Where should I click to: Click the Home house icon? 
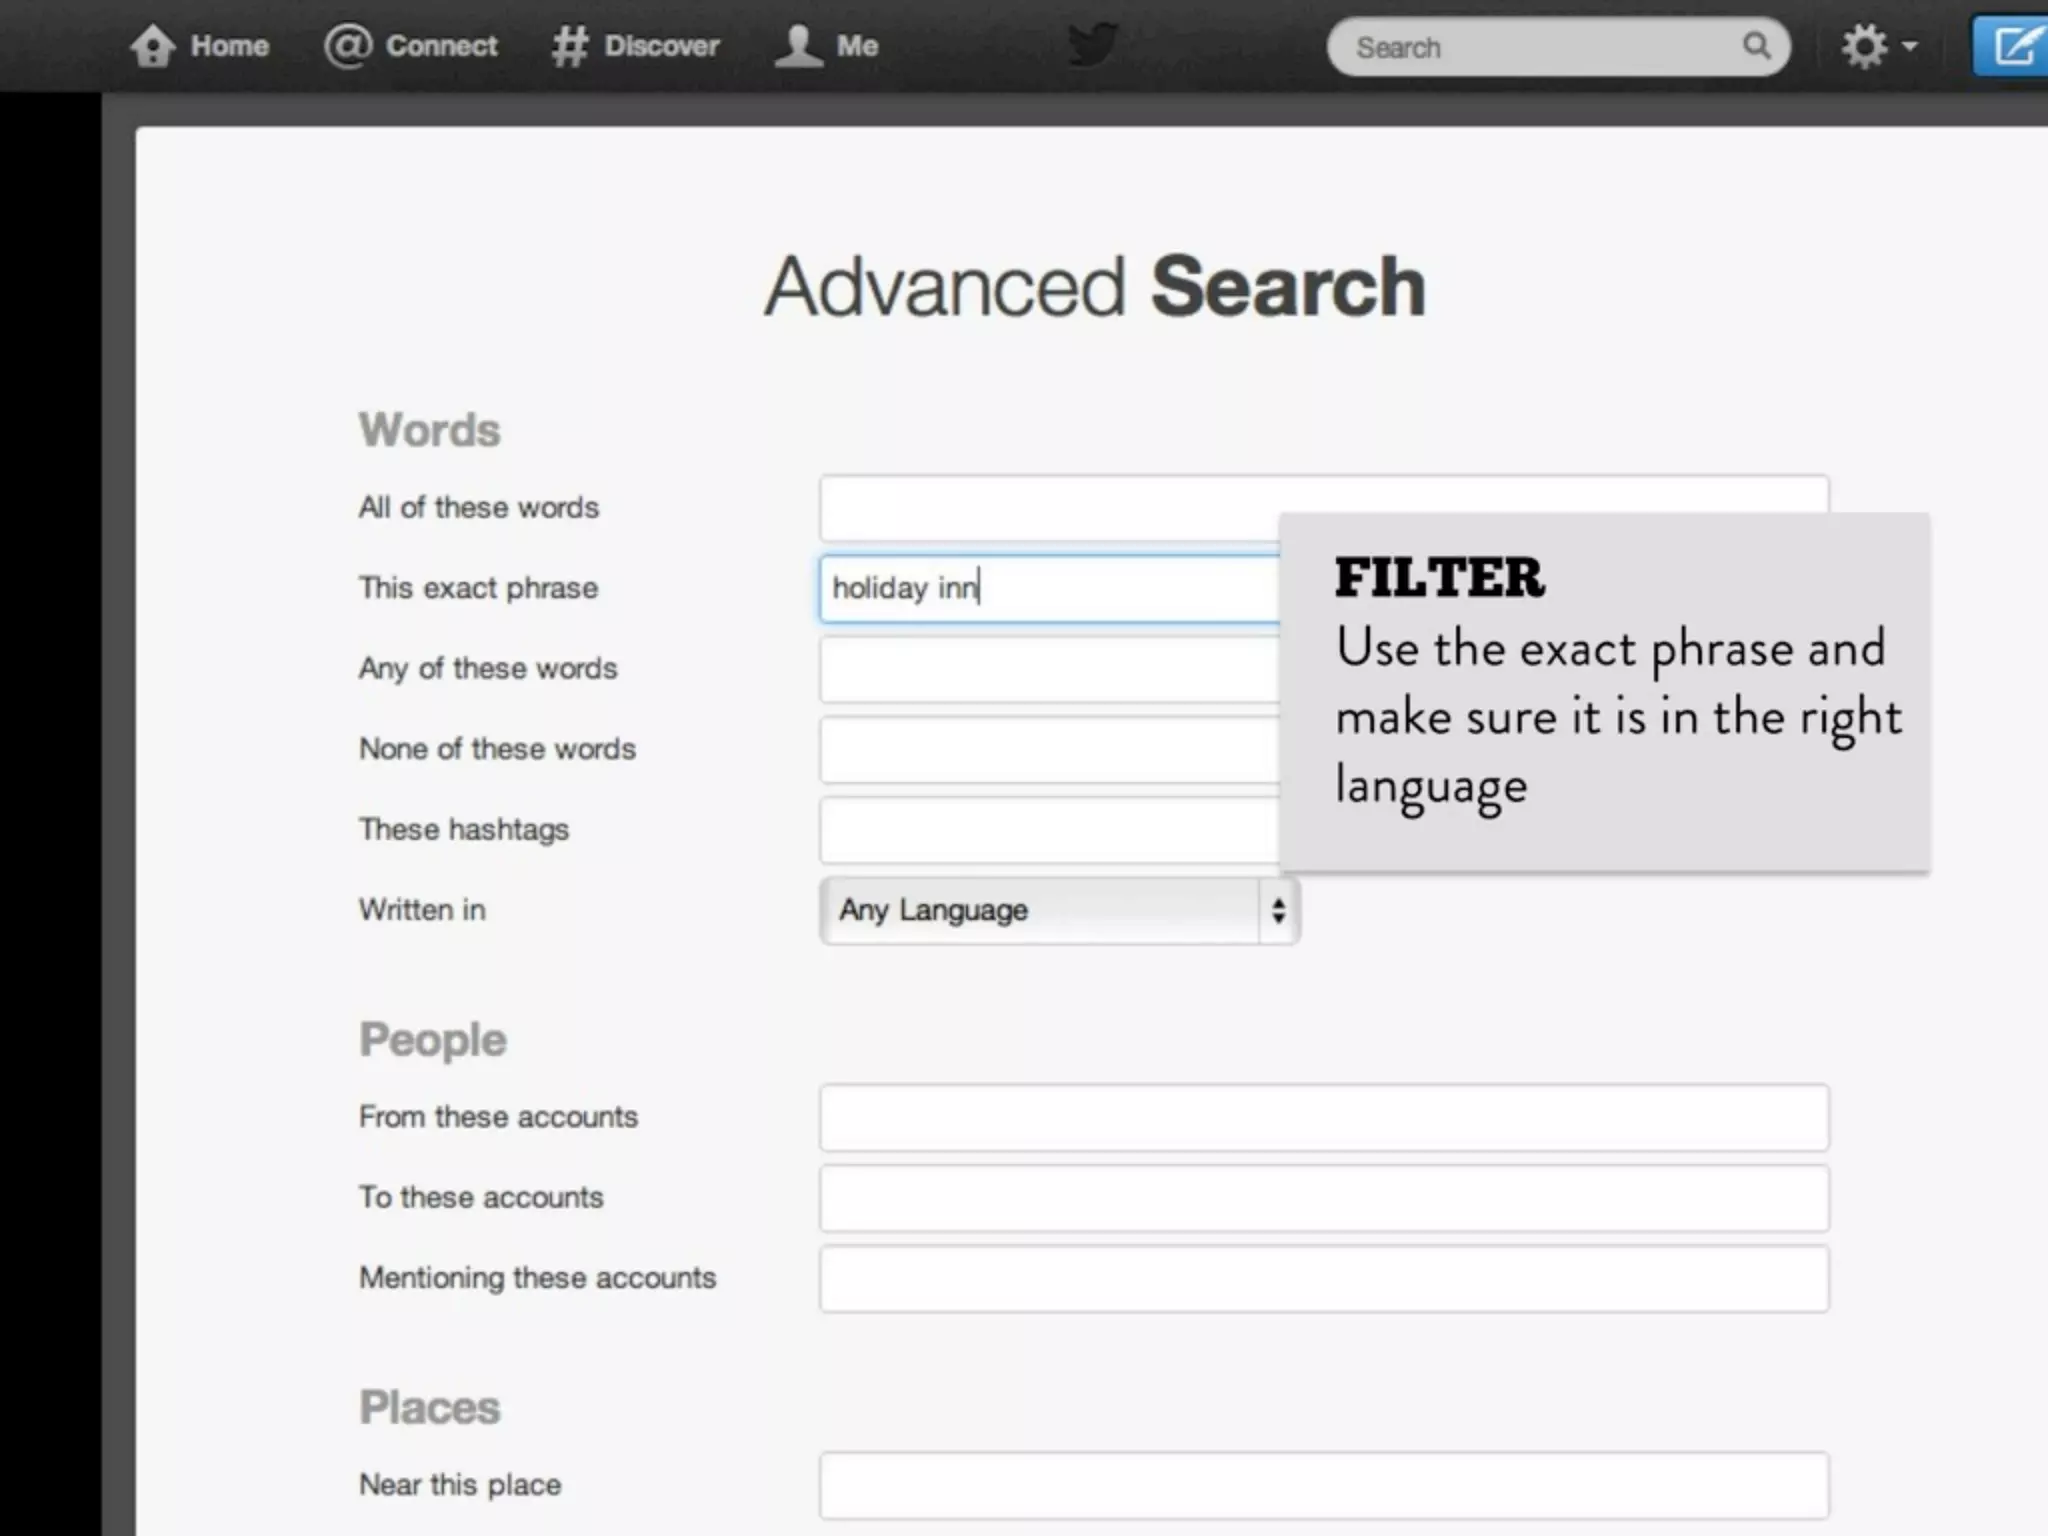coord(152,46)
